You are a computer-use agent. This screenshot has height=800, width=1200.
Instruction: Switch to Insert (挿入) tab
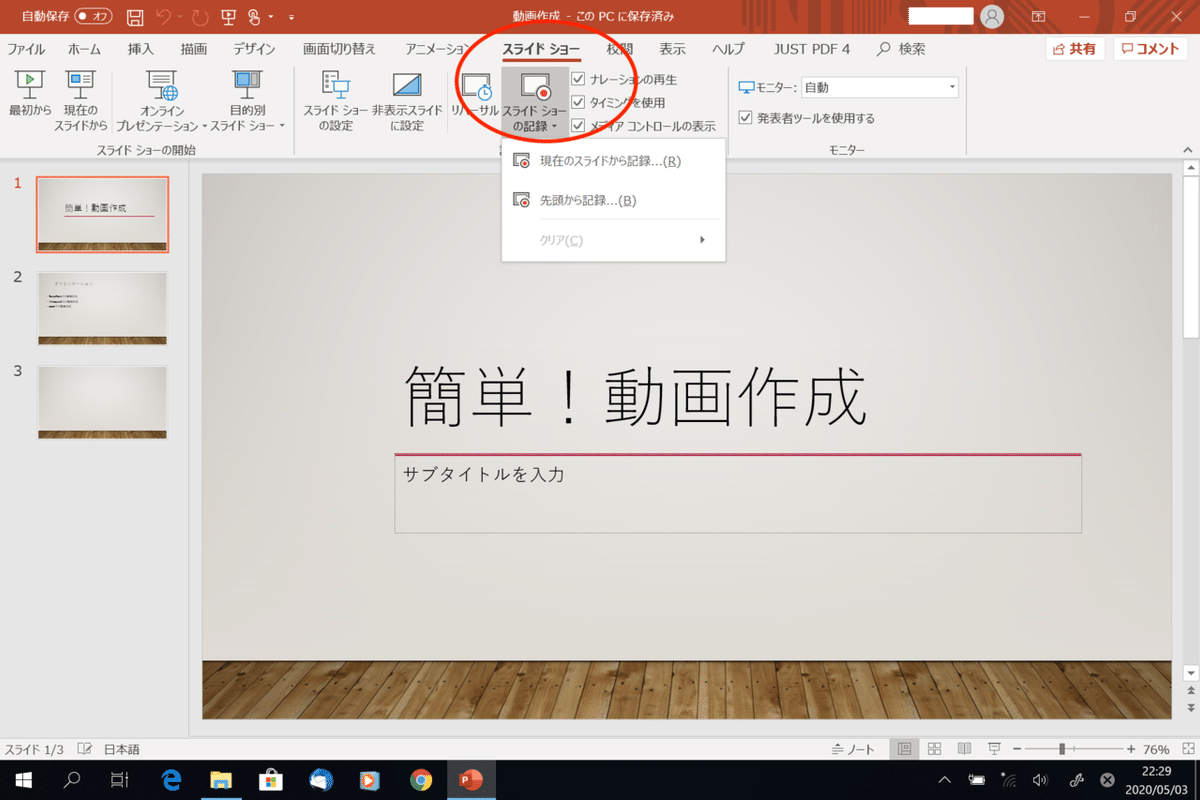pos(141,49)
